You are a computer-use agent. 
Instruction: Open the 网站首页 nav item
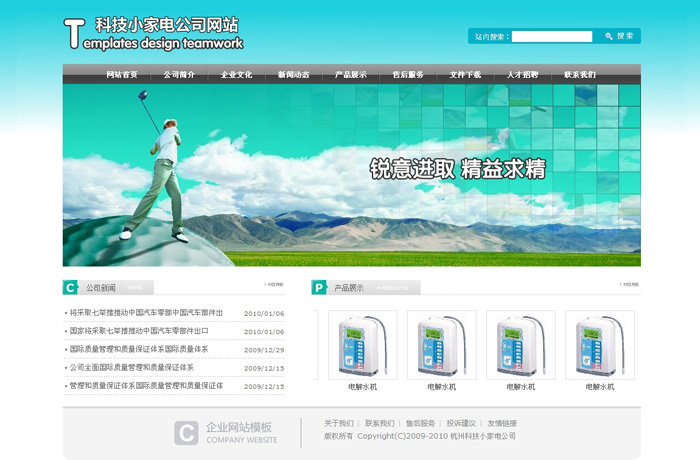pos(122,75)
